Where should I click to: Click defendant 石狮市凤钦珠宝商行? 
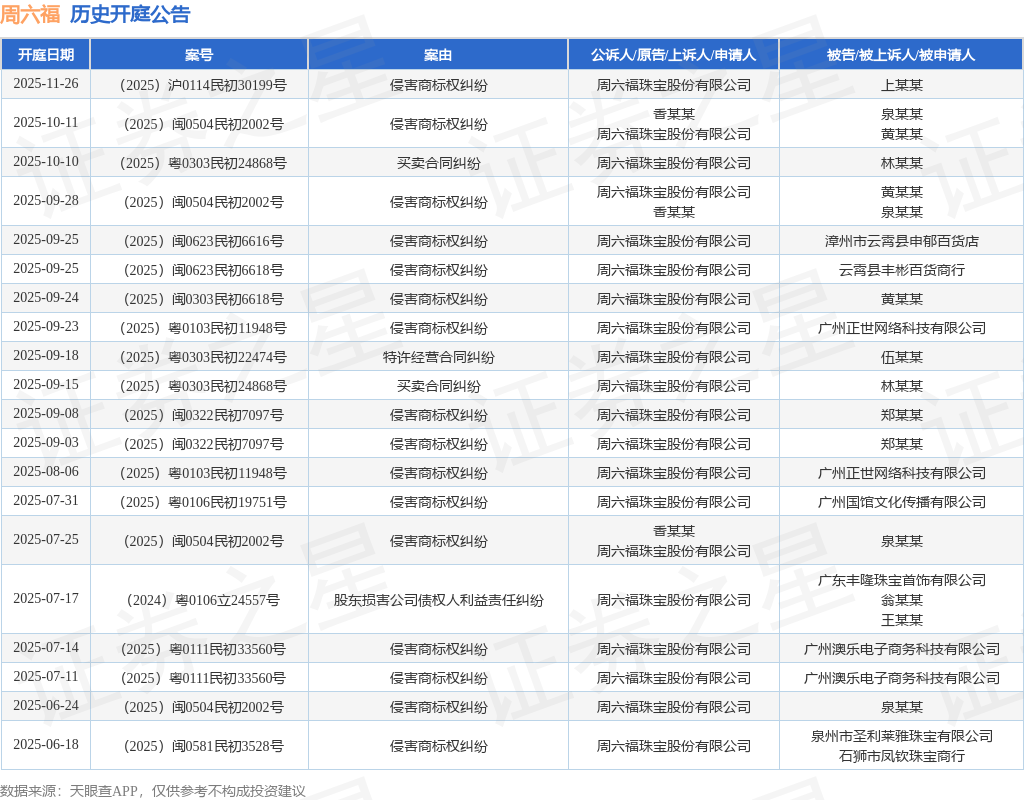tap(901, 756)
